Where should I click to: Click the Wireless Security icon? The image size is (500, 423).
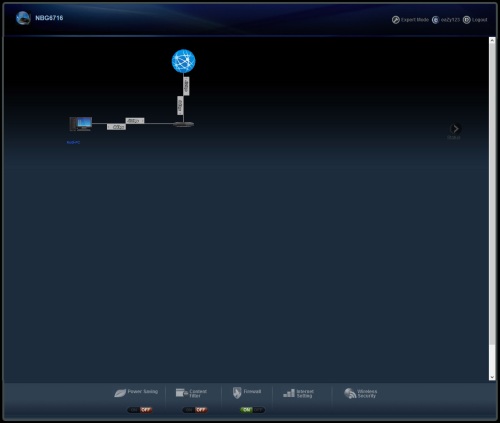(350, 393)
